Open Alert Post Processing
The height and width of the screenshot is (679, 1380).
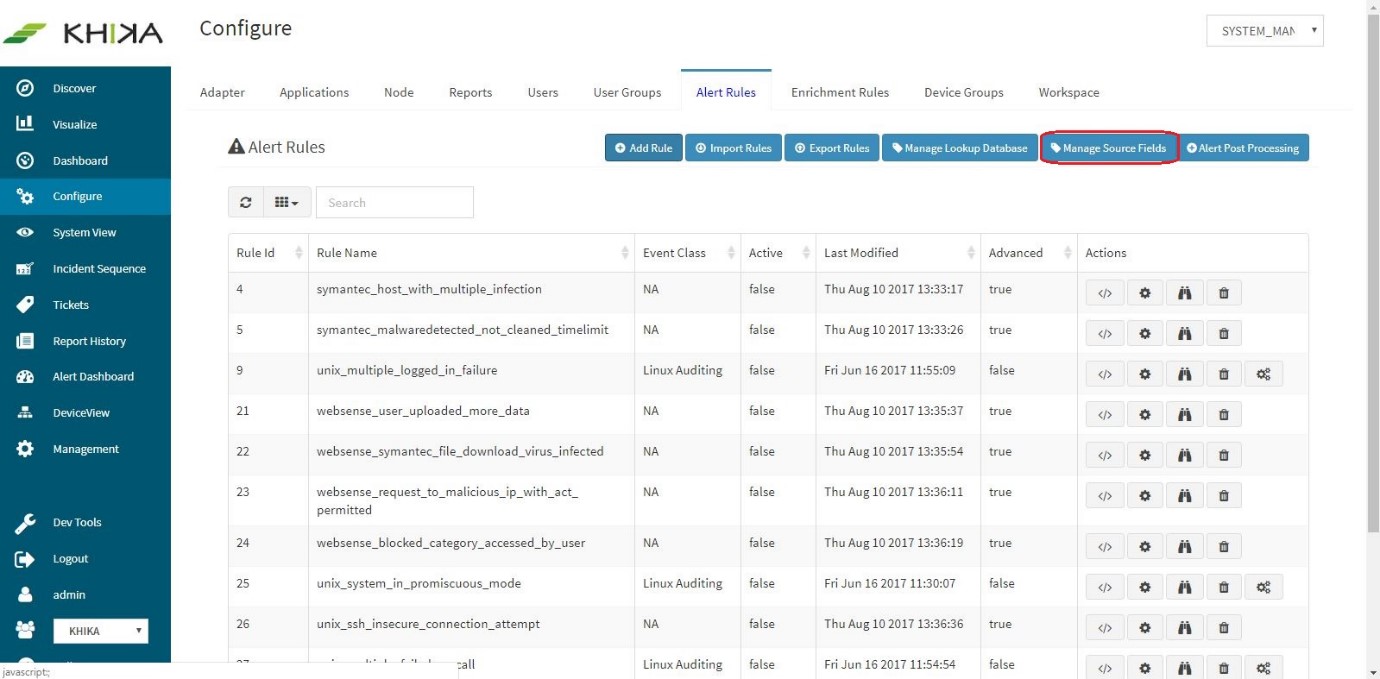click(x=1243, y=148)
